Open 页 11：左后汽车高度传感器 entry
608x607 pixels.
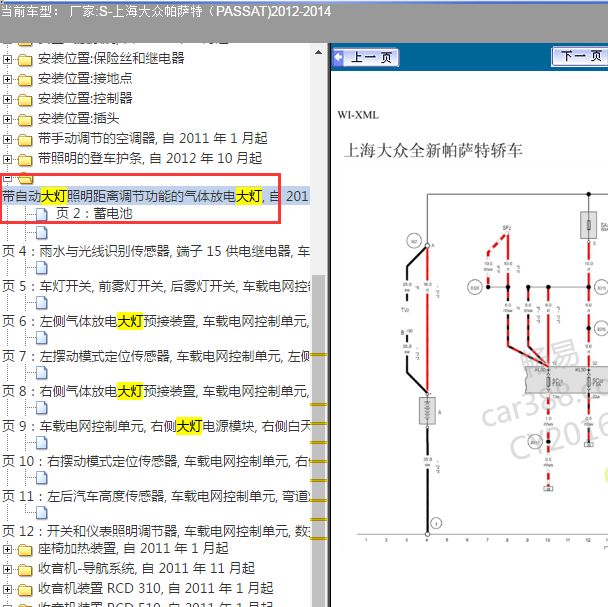pos(155,496)
